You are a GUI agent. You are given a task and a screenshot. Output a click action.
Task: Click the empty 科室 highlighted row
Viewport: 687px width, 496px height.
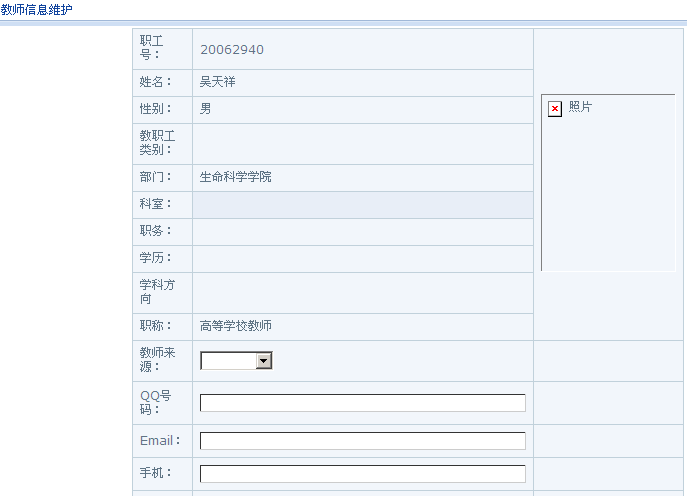click(362, 205)
